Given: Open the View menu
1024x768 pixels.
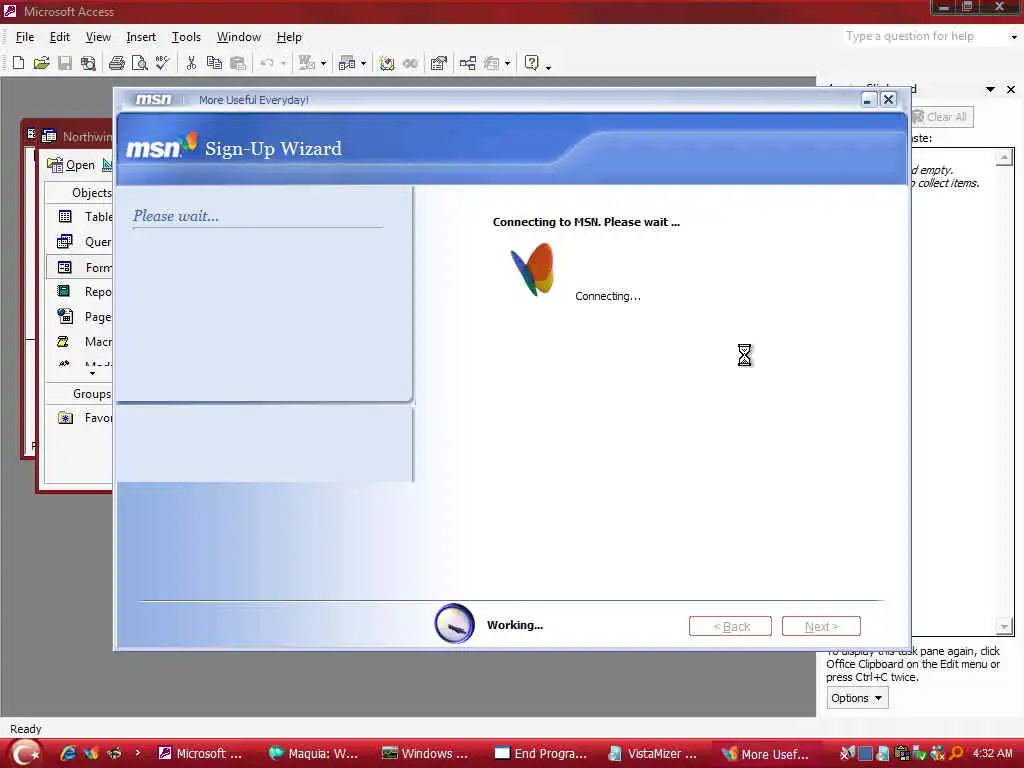Looking at the screenshot, I should click(x=98, y=37).
